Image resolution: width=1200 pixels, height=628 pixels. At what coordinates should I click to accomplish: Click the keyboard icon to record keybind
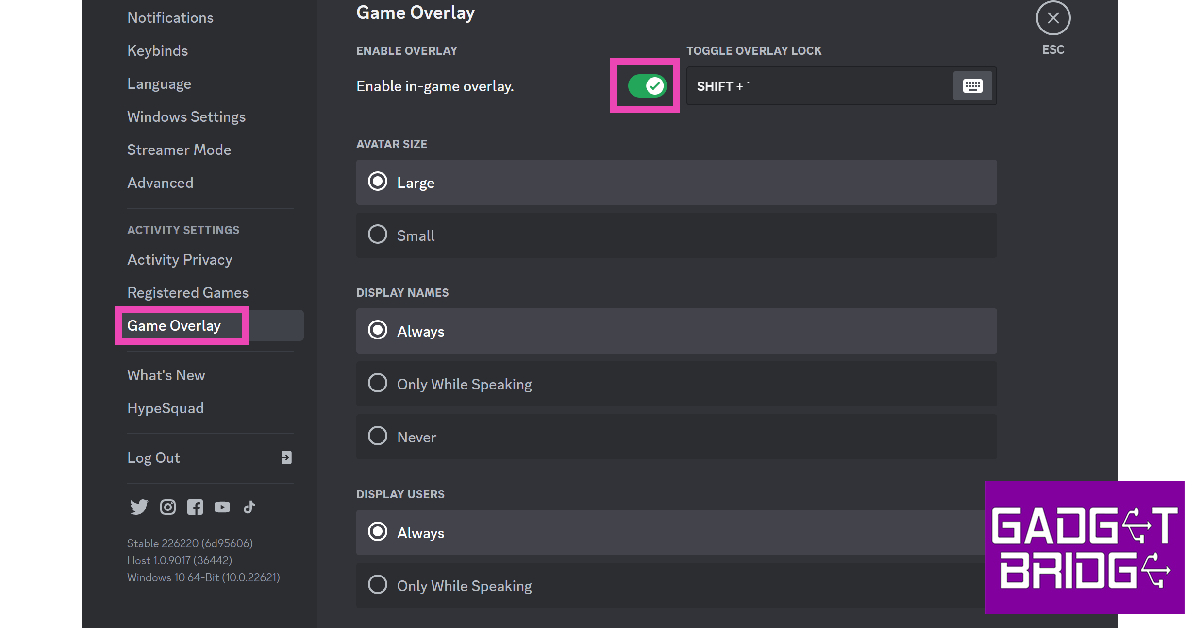972,86
